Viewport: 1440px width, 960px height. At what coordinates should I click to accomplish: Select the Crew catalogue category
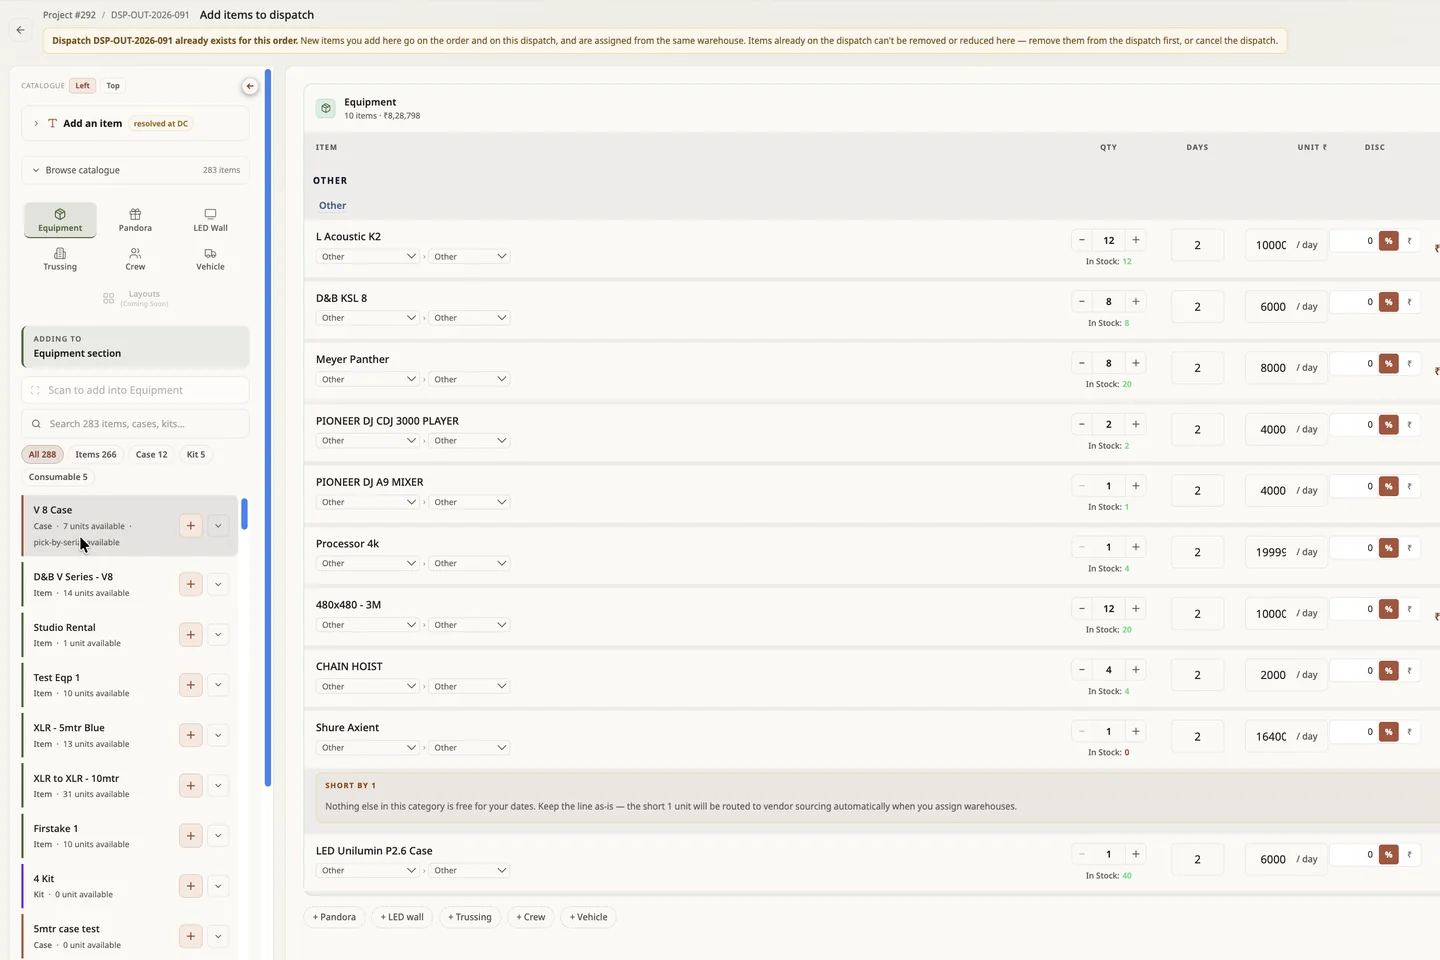pos(135,259)
